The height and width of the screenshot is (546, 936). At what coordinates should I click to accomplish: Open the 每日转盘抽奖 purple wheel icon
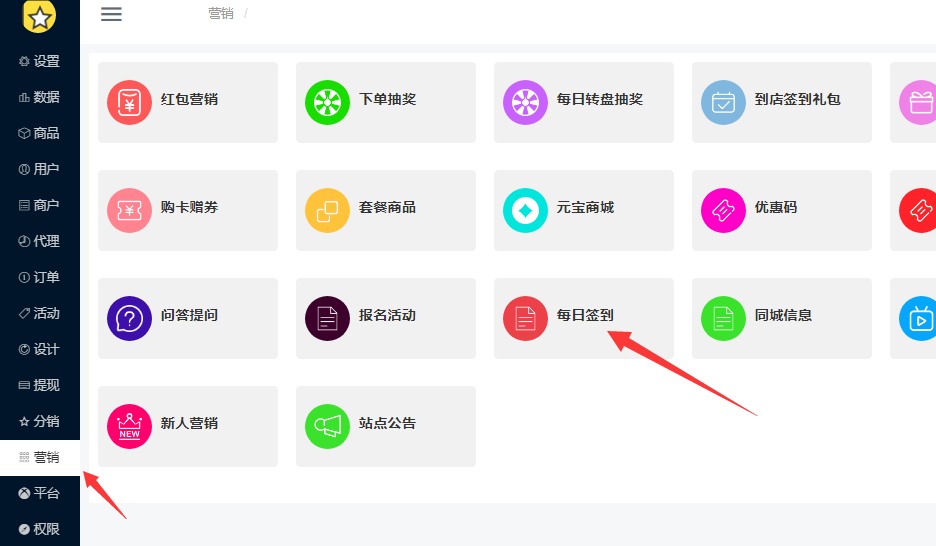coord(525,103)
